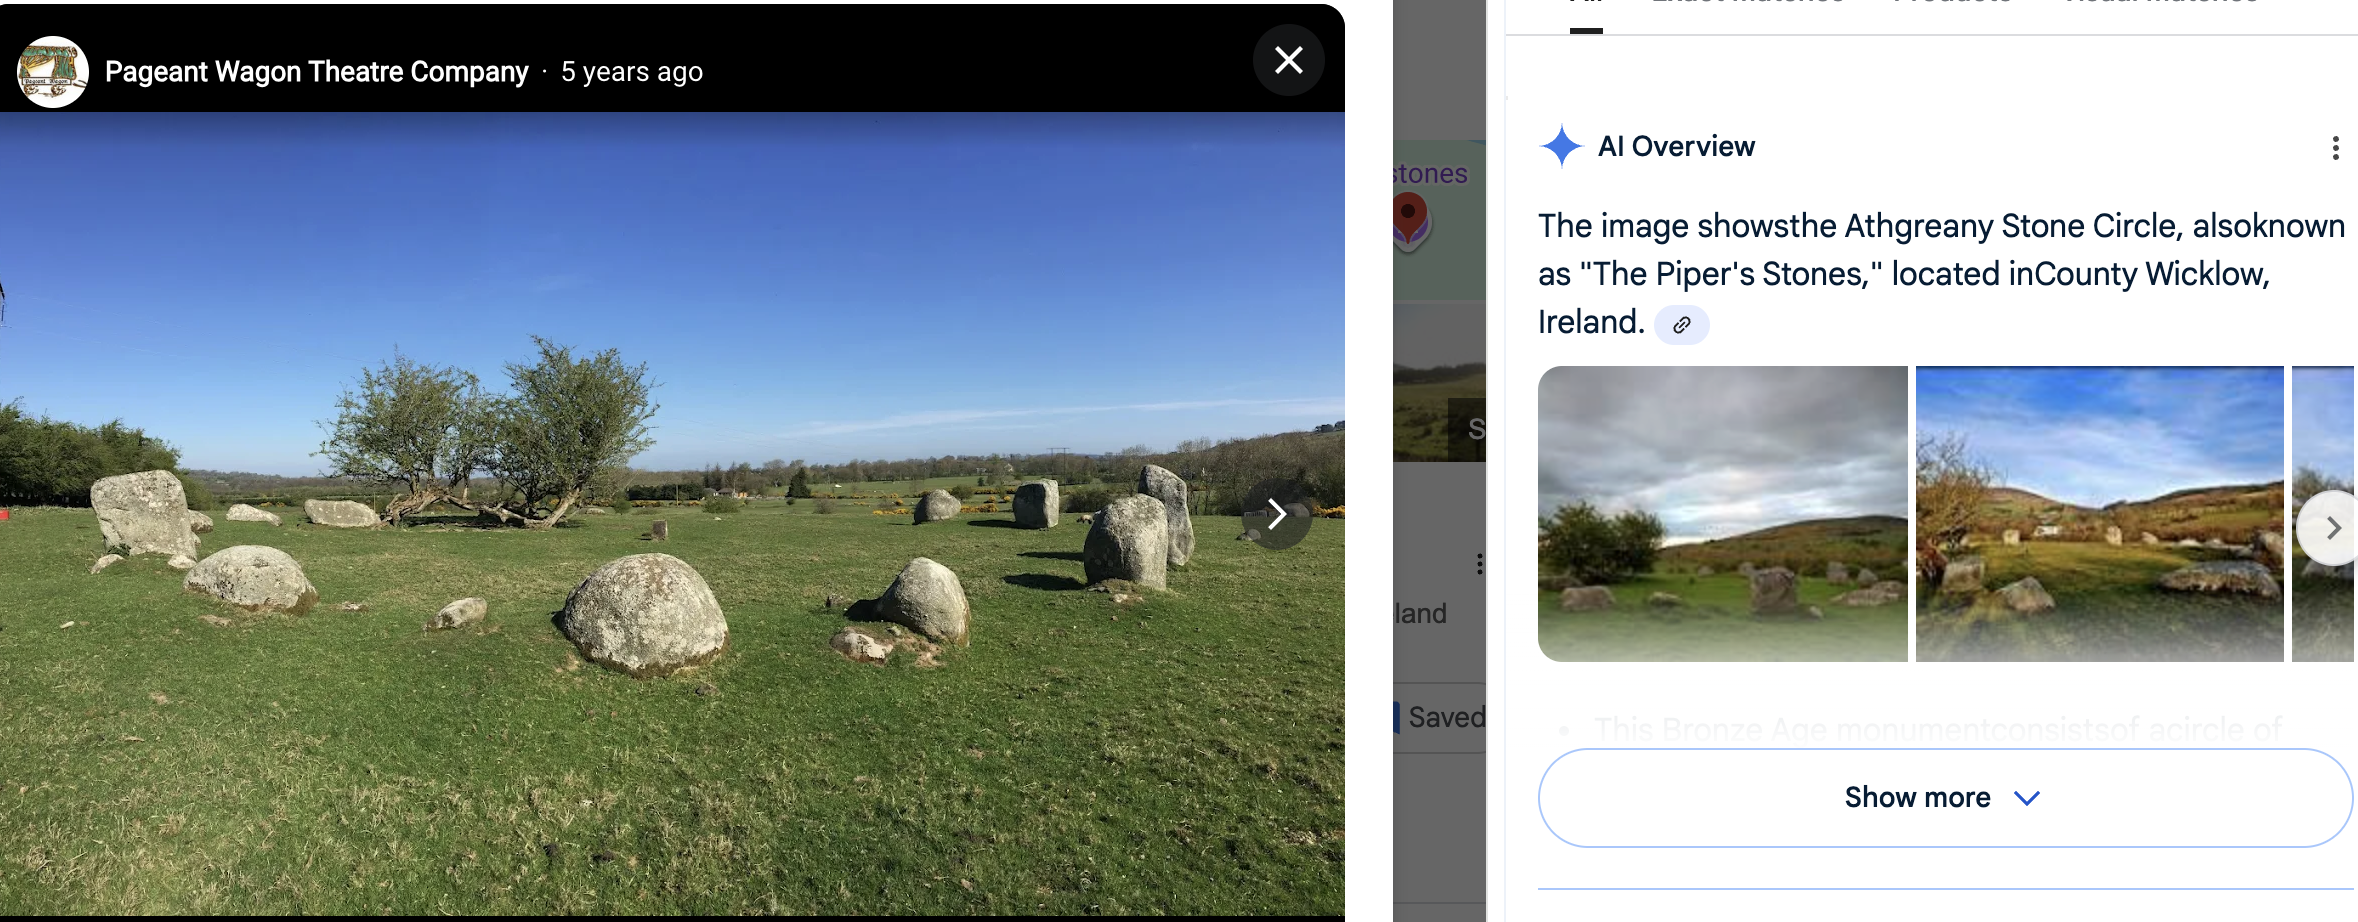Viewport: 2358px width, 922px height.
Task: Click the blue AI Overview sparkle icon
Action: 1561,146
